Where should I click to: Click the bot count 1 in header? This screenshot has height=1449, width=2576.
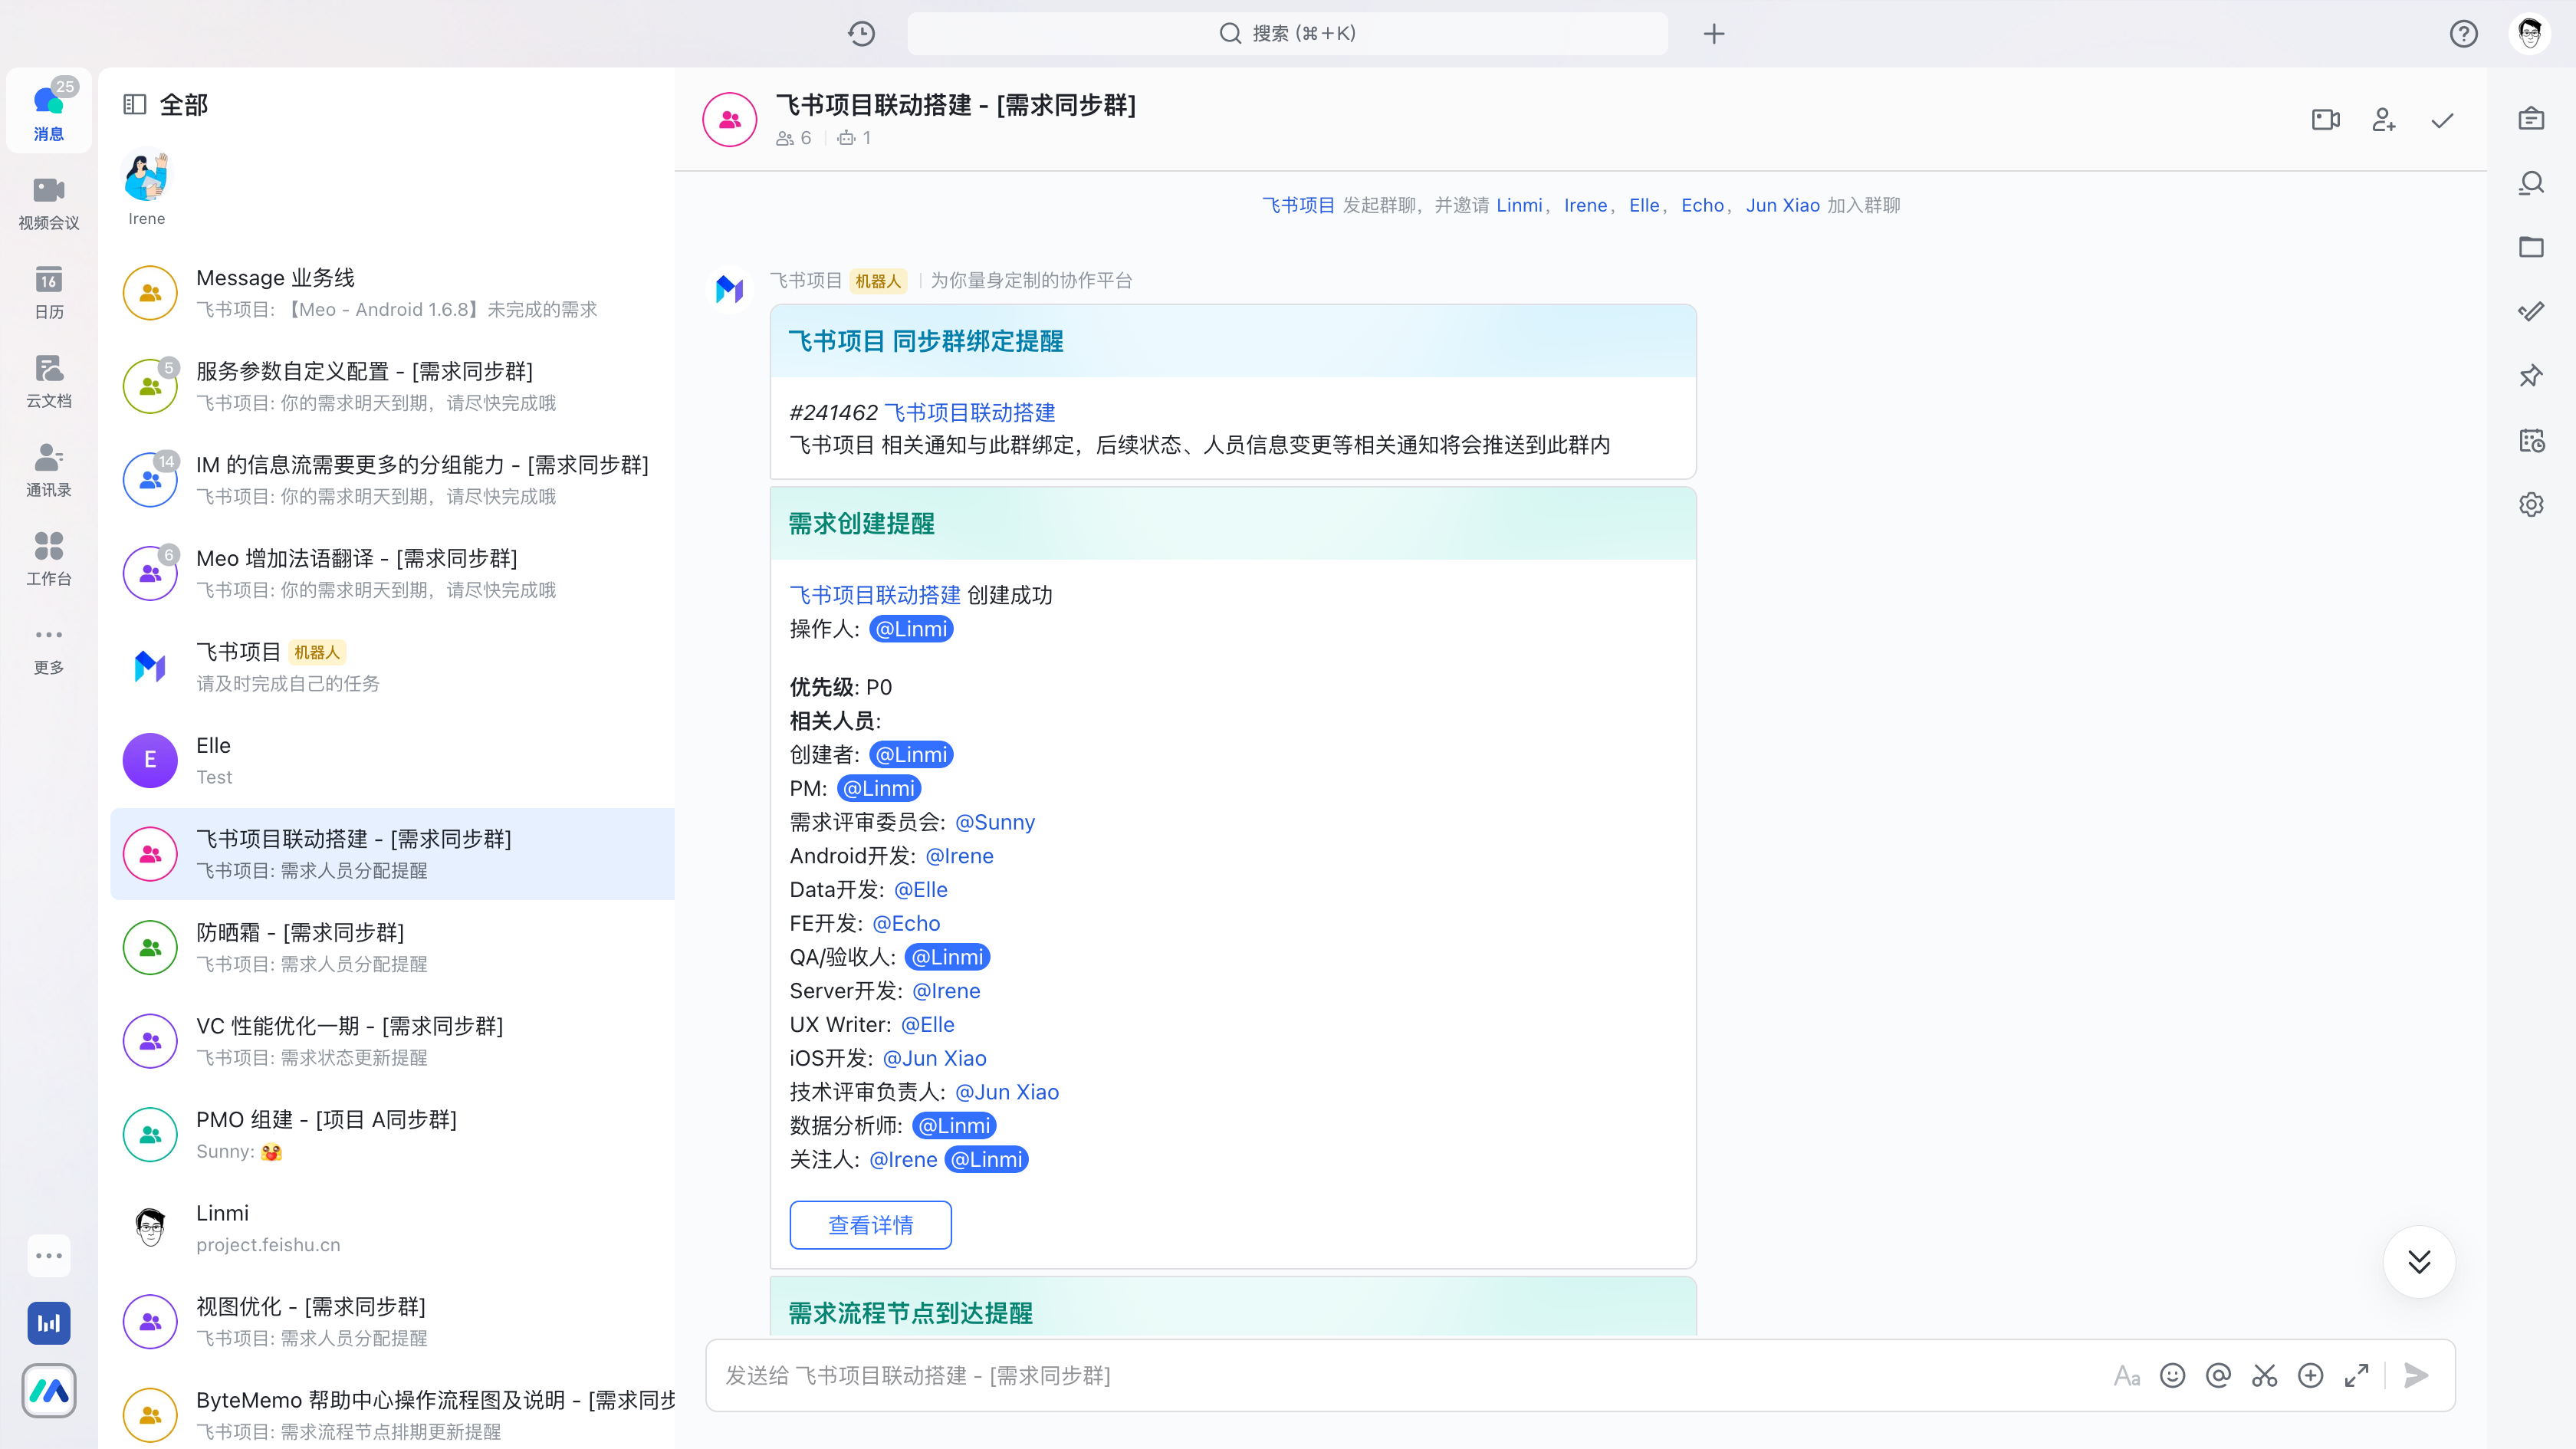pos(855,138)
